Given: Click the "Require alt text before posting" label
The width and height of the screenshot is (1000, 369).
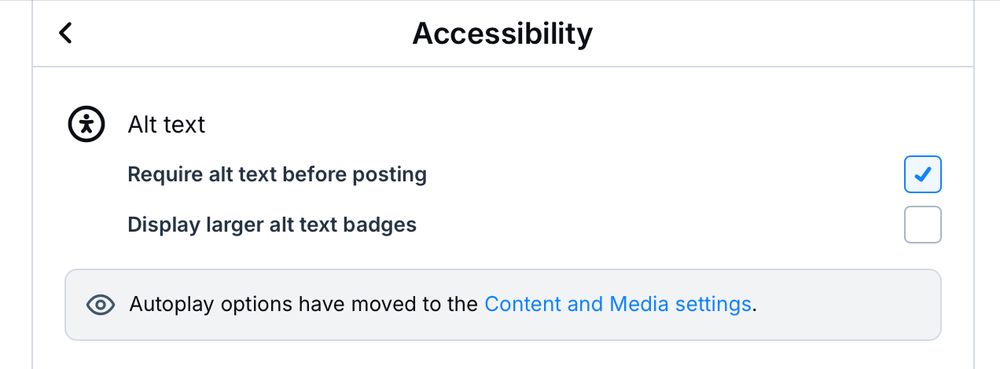Looking at the screenshot, I should pos(277,174).
